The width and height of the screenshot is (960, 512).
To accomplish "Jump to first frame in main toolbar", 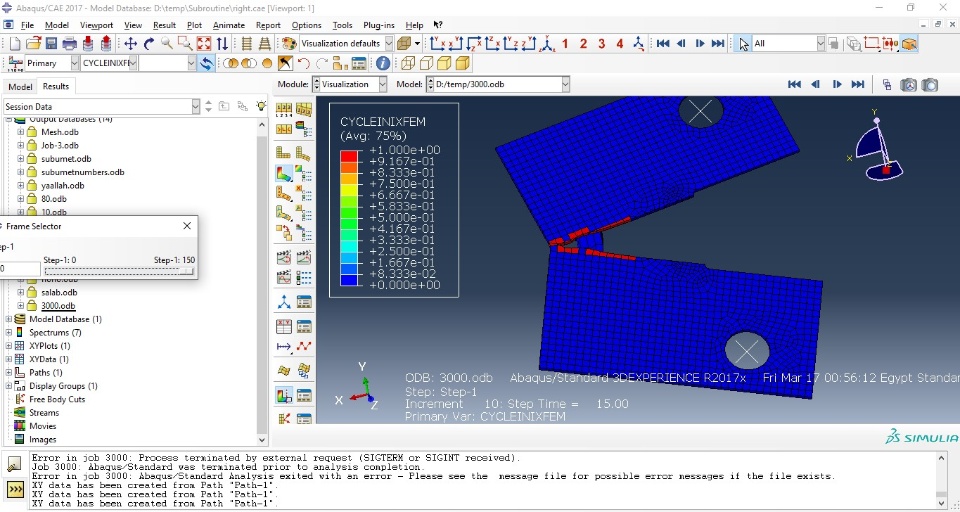I will [662, 43].
